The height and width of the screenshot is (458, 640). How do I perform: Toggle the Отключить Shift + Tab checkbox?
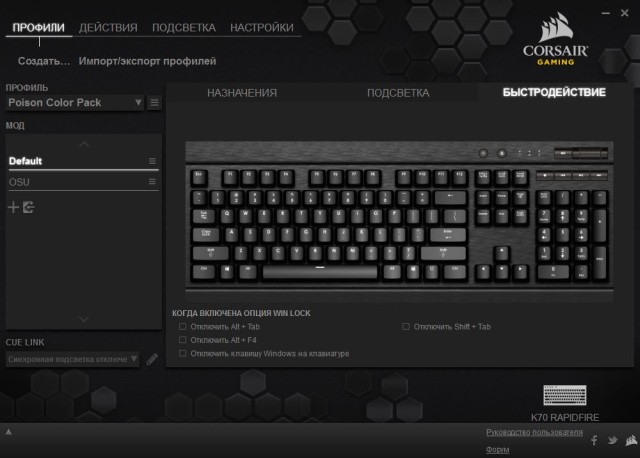pyautogui.click(x=406, y=327)
